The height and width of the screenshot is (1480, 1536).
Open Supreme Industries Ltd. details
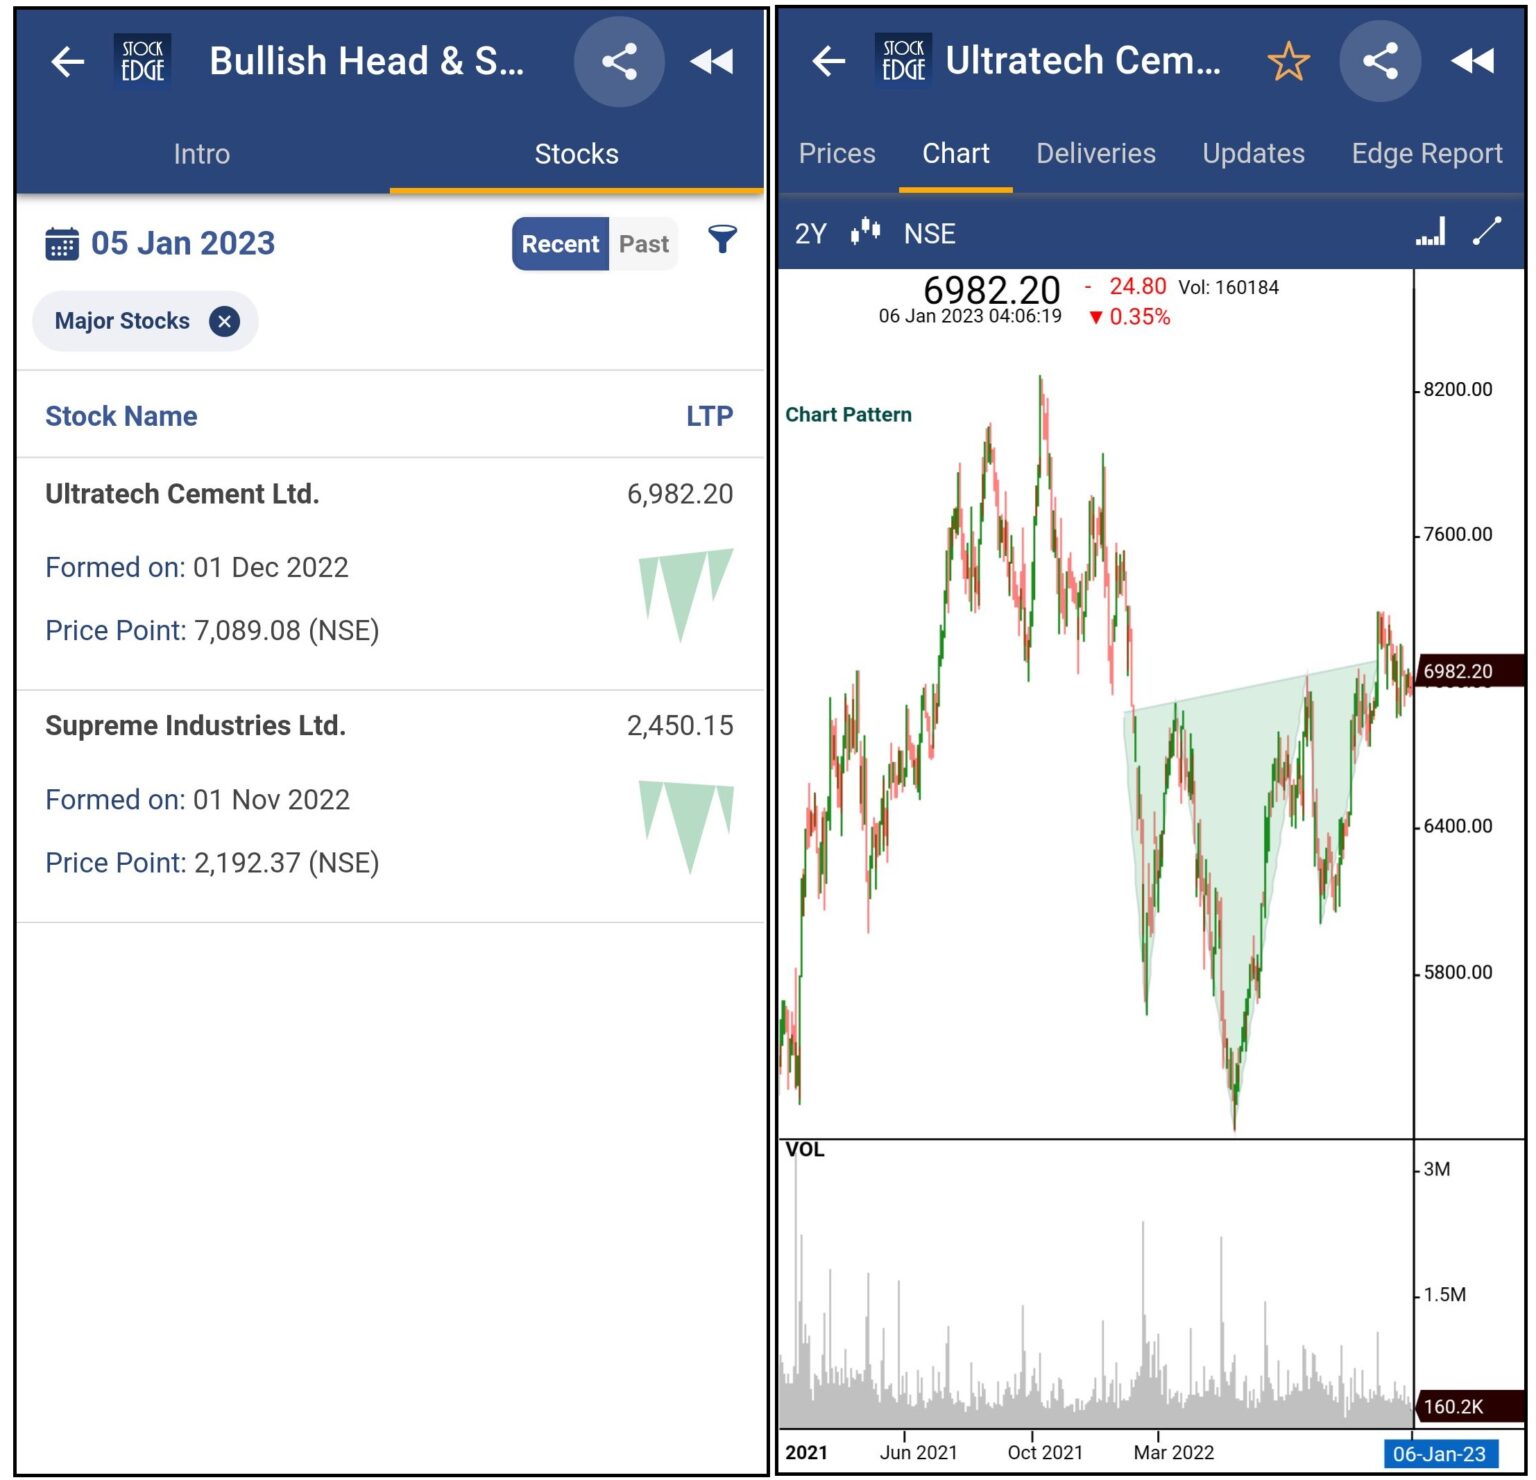tap(195, 725)
